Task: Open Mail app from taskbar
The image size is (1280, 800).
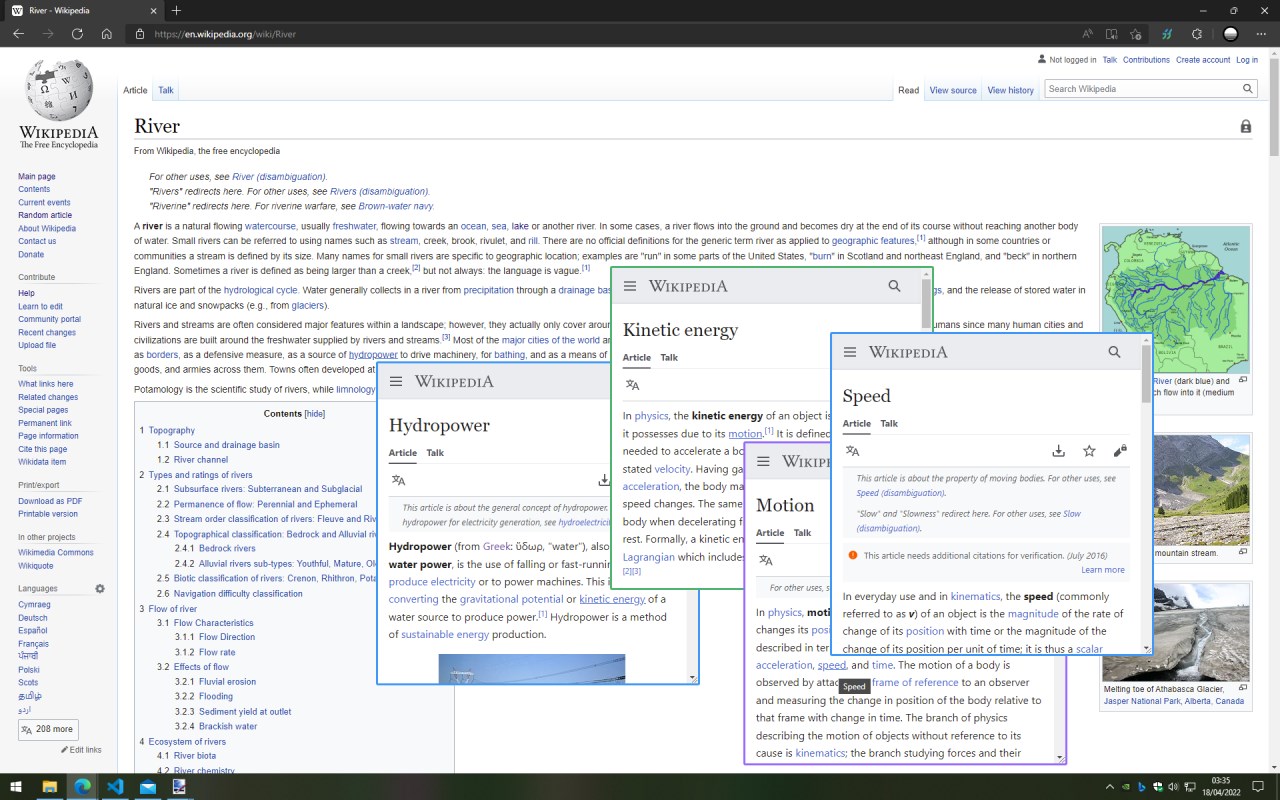Action: [x=148, y=787]
